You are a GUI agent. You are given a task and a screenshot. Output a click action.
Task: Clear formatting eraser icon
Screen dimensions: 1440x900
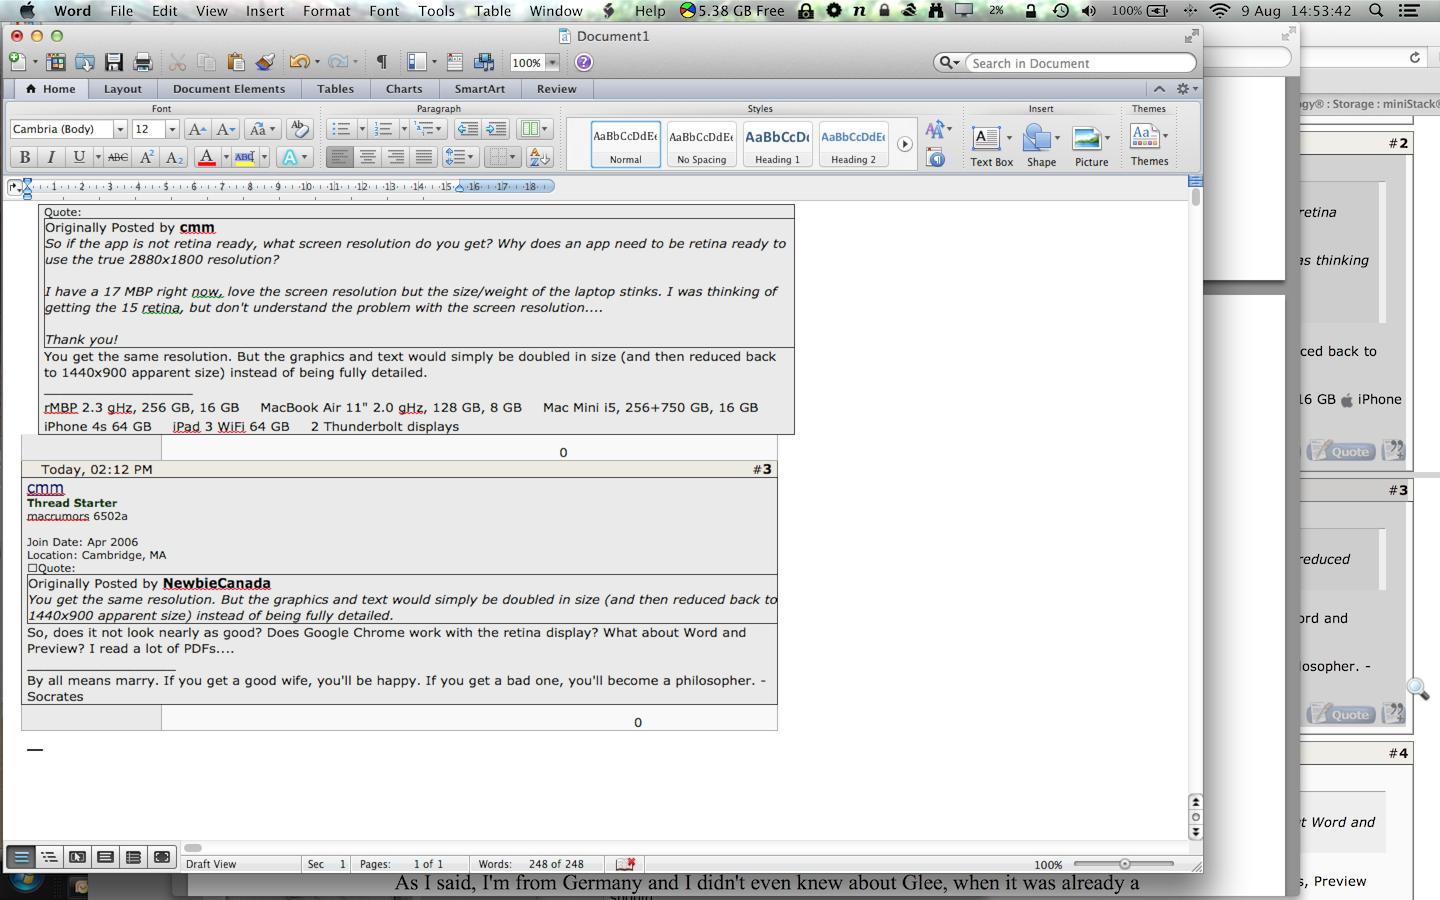coord(298,129)
